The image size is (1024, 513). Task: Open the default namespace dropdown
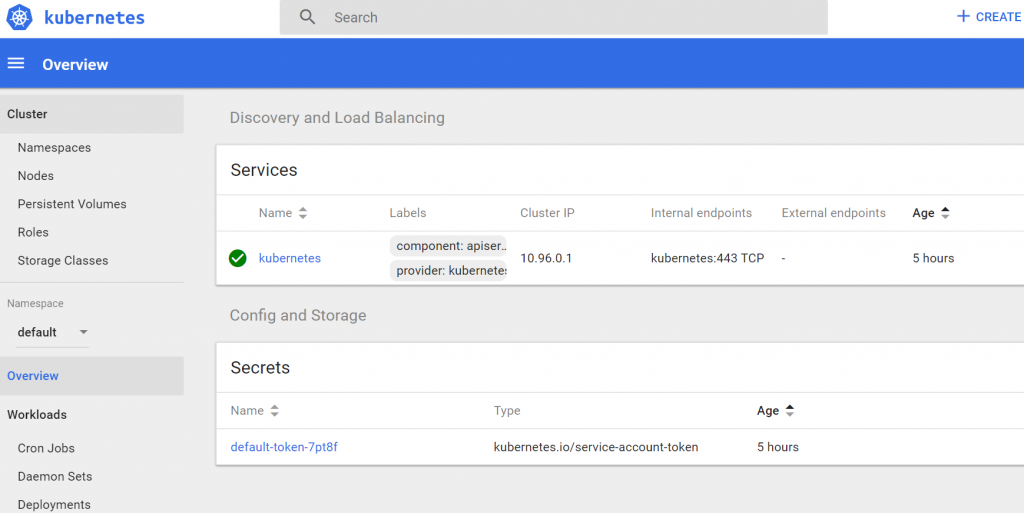[x=52, y=332]
